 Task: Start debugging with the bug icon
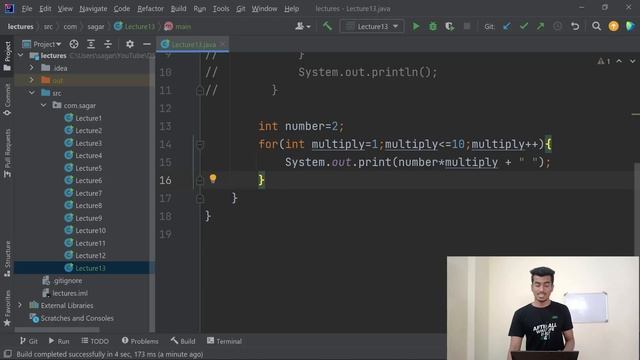pyautogui.click(x=433, y=27)
